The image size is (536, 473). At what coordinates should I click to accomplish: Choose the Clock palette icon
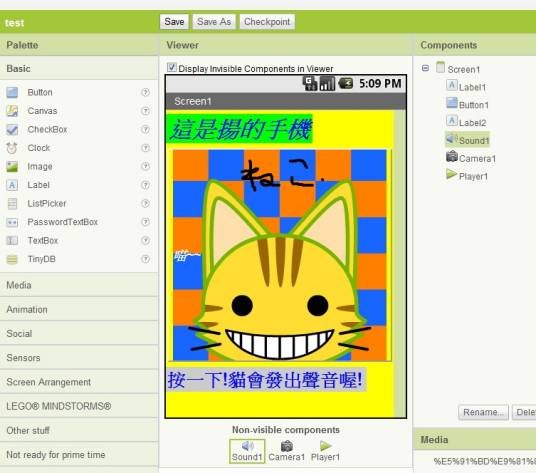tap(12, 148)
